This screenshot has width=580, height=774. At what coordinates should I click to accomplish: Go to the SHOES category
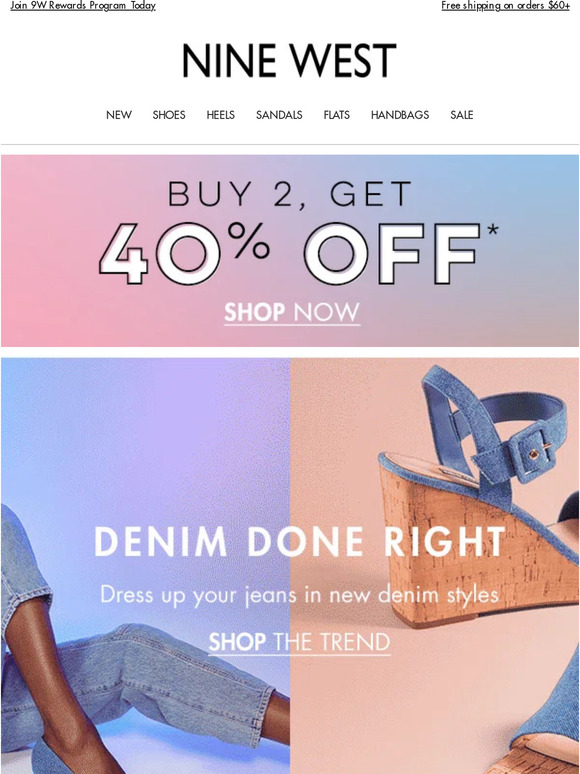pyautogui.click(x=169, y=115)
